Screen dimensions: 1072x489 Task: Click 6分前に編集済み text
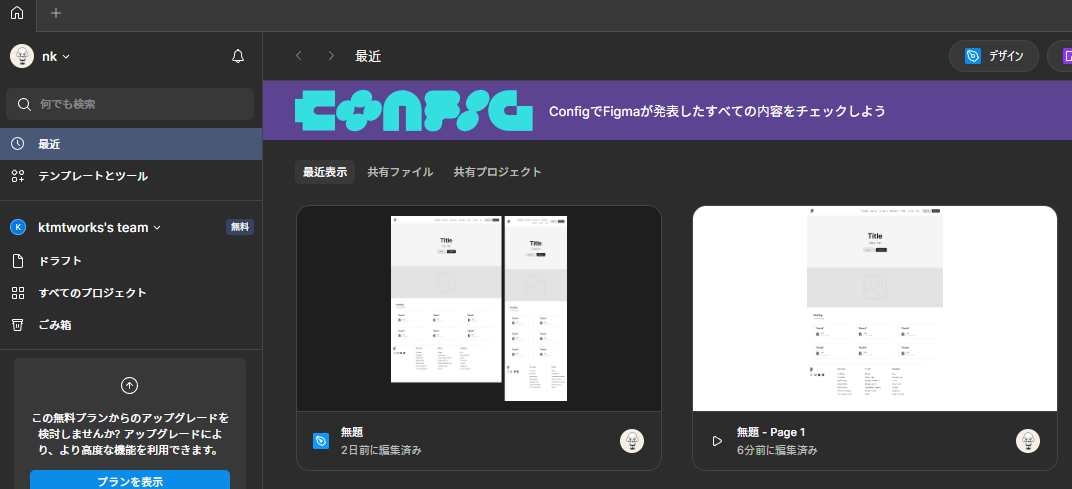pos(777,451)
